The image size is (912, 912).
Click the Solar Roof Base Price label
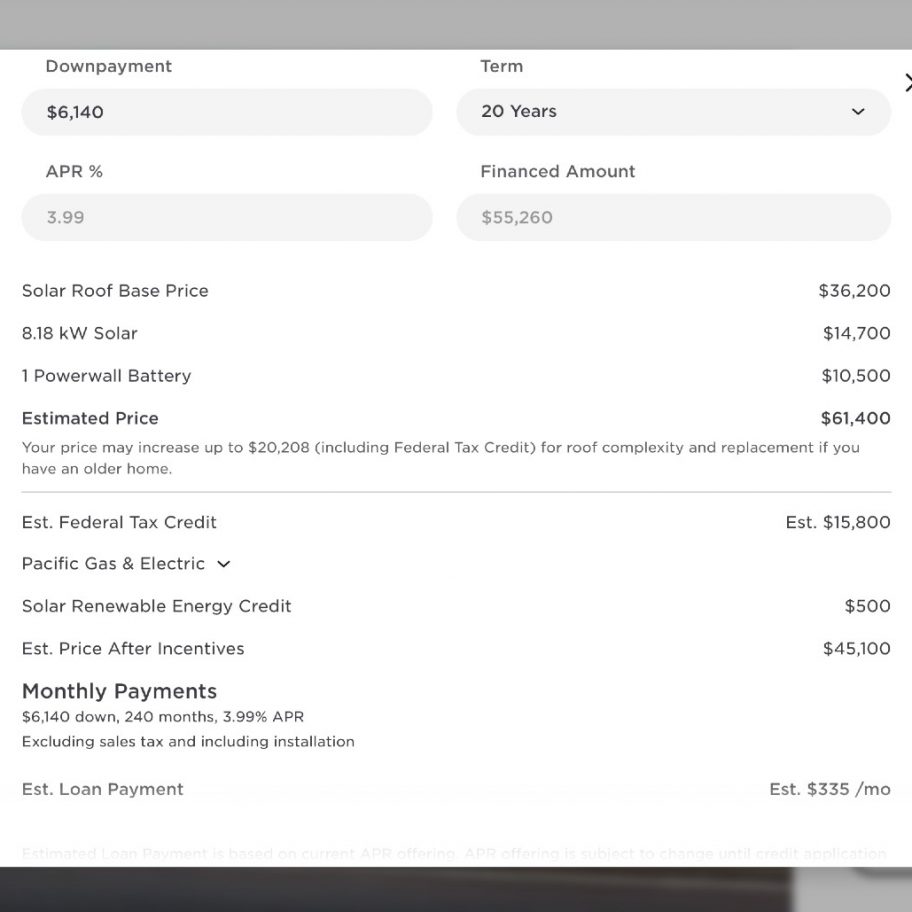pyautogui.click(x=115, y=291)
